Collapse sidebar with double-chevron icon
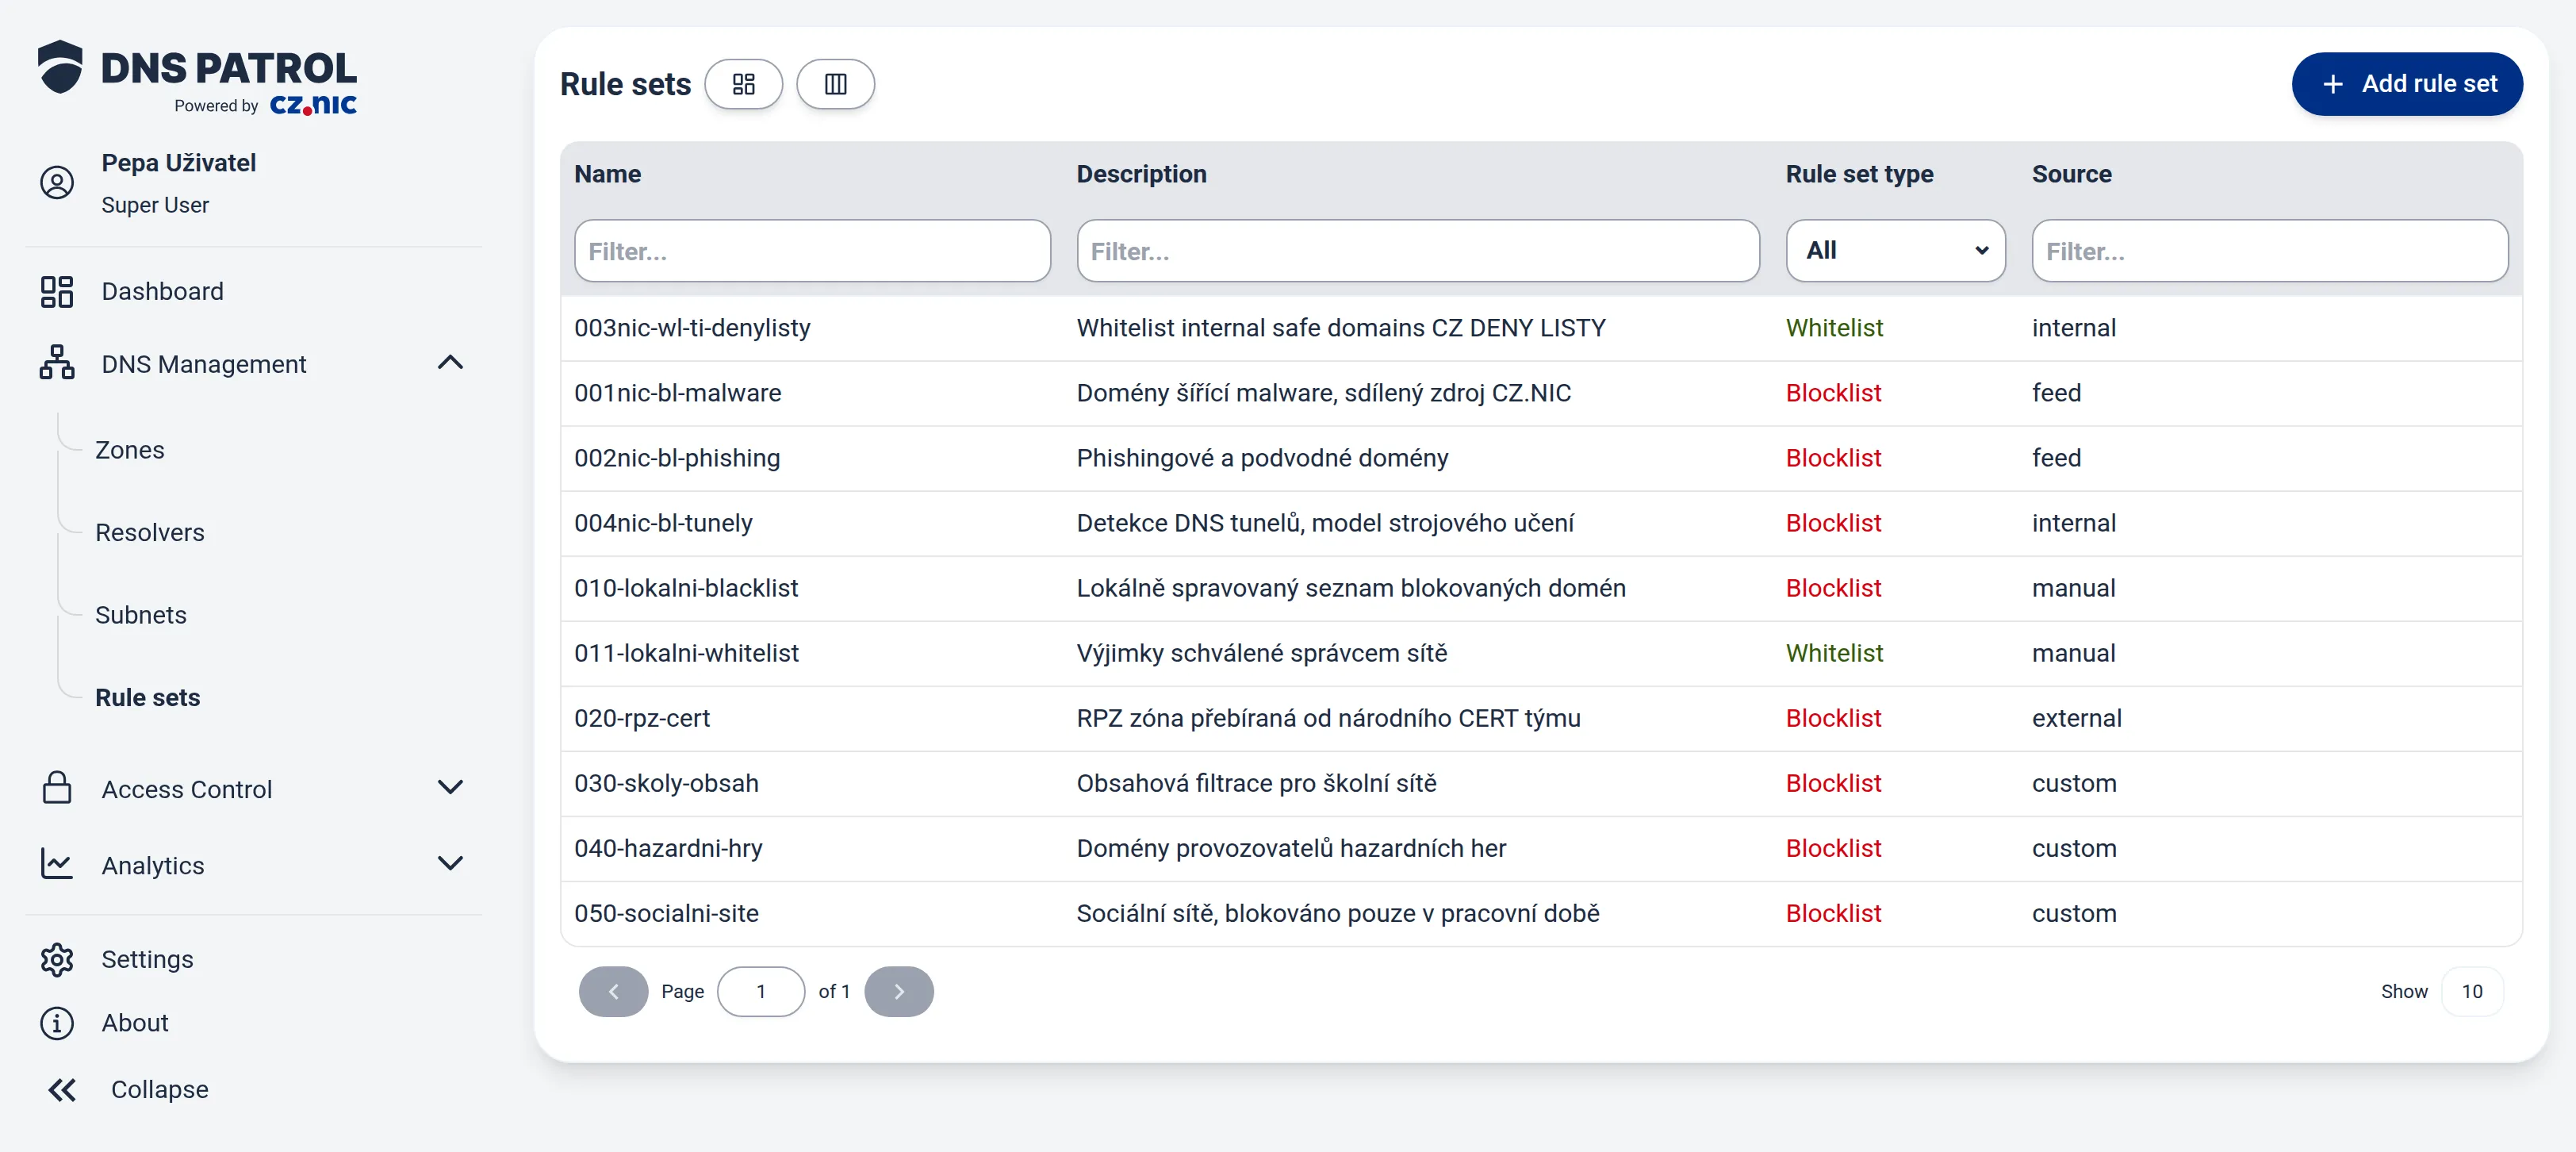Image resolution: width=2576 pixels, height=1152 pixels. tap(62, 1089)
